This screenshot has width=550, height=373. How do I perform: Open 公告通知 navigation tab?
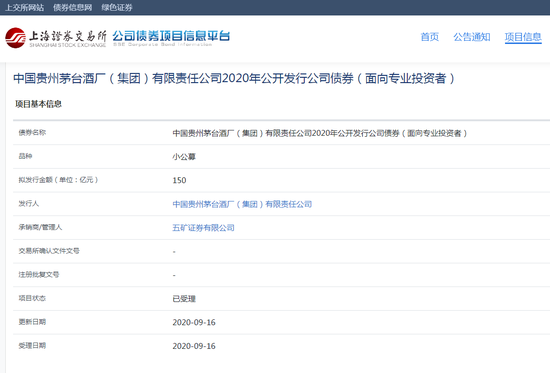(472, 37)
